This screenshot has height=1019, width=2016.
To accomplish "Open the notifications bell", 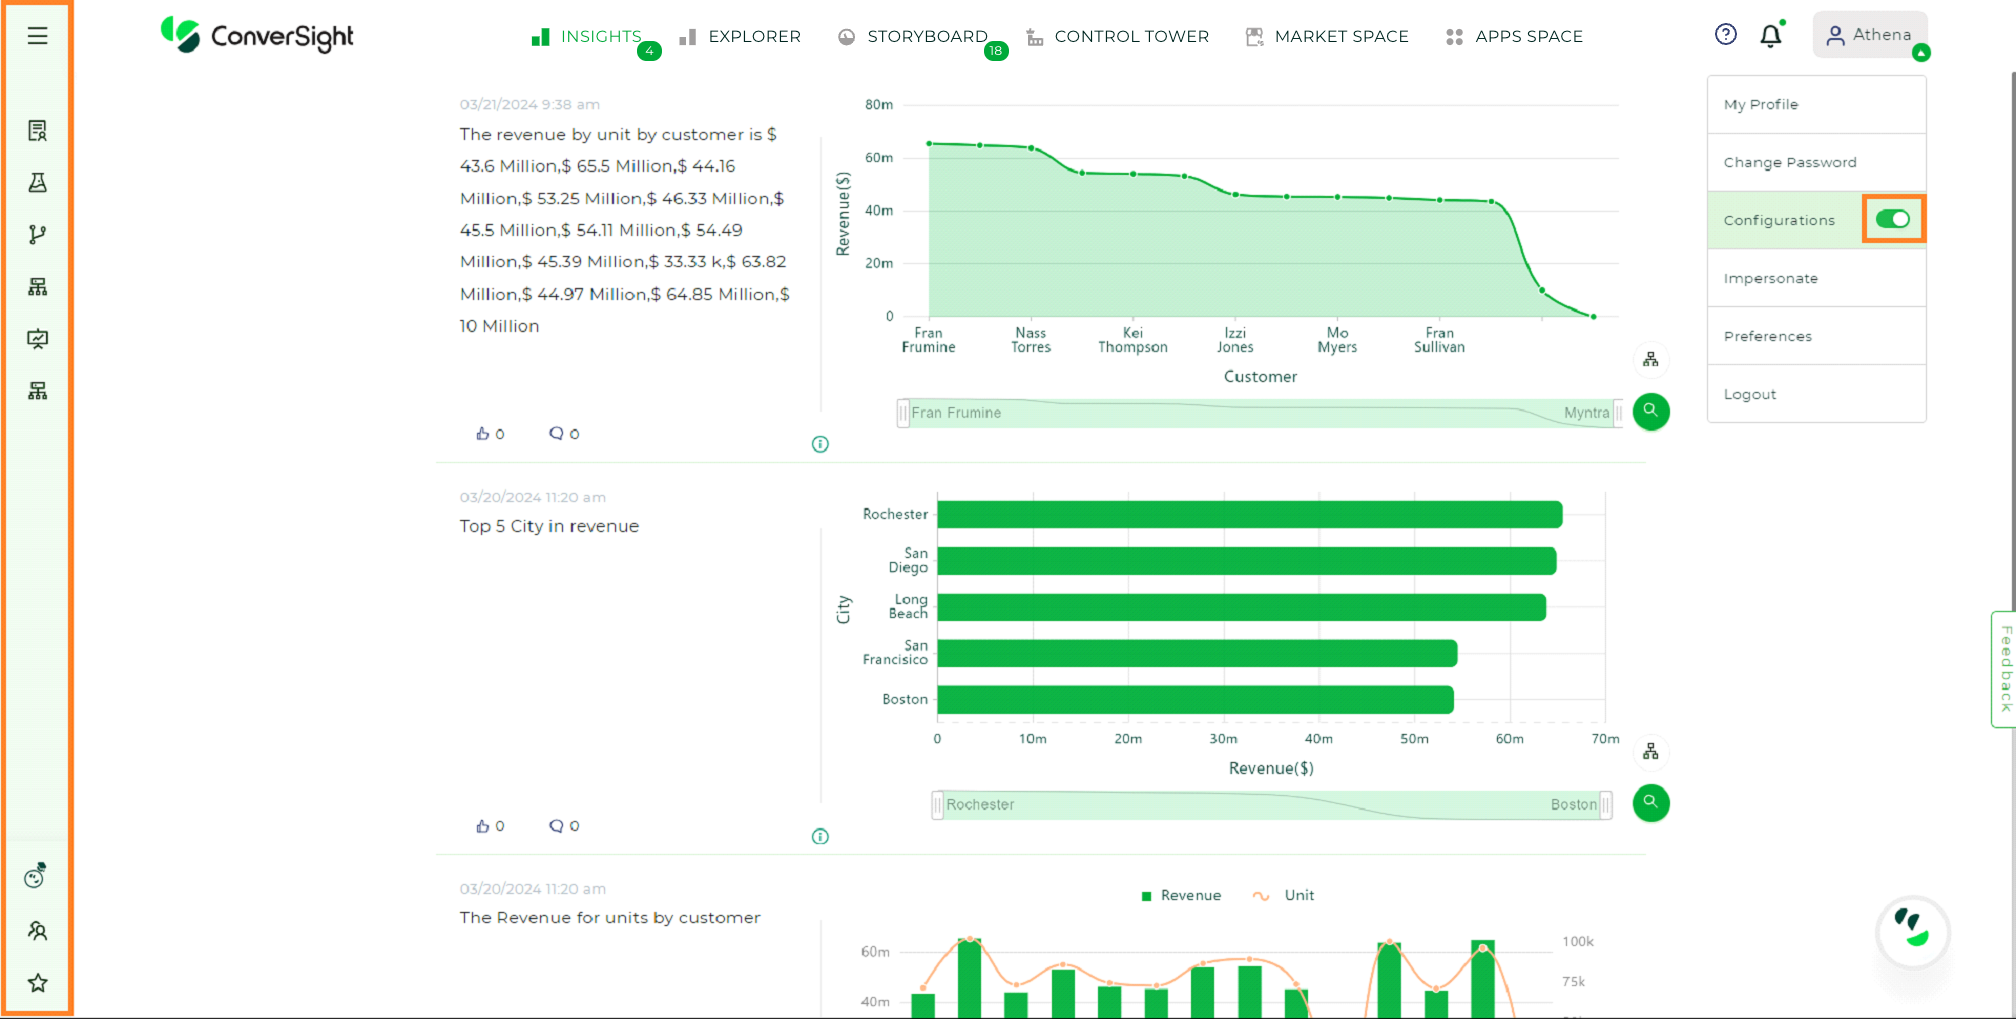I will [1771, 35].
